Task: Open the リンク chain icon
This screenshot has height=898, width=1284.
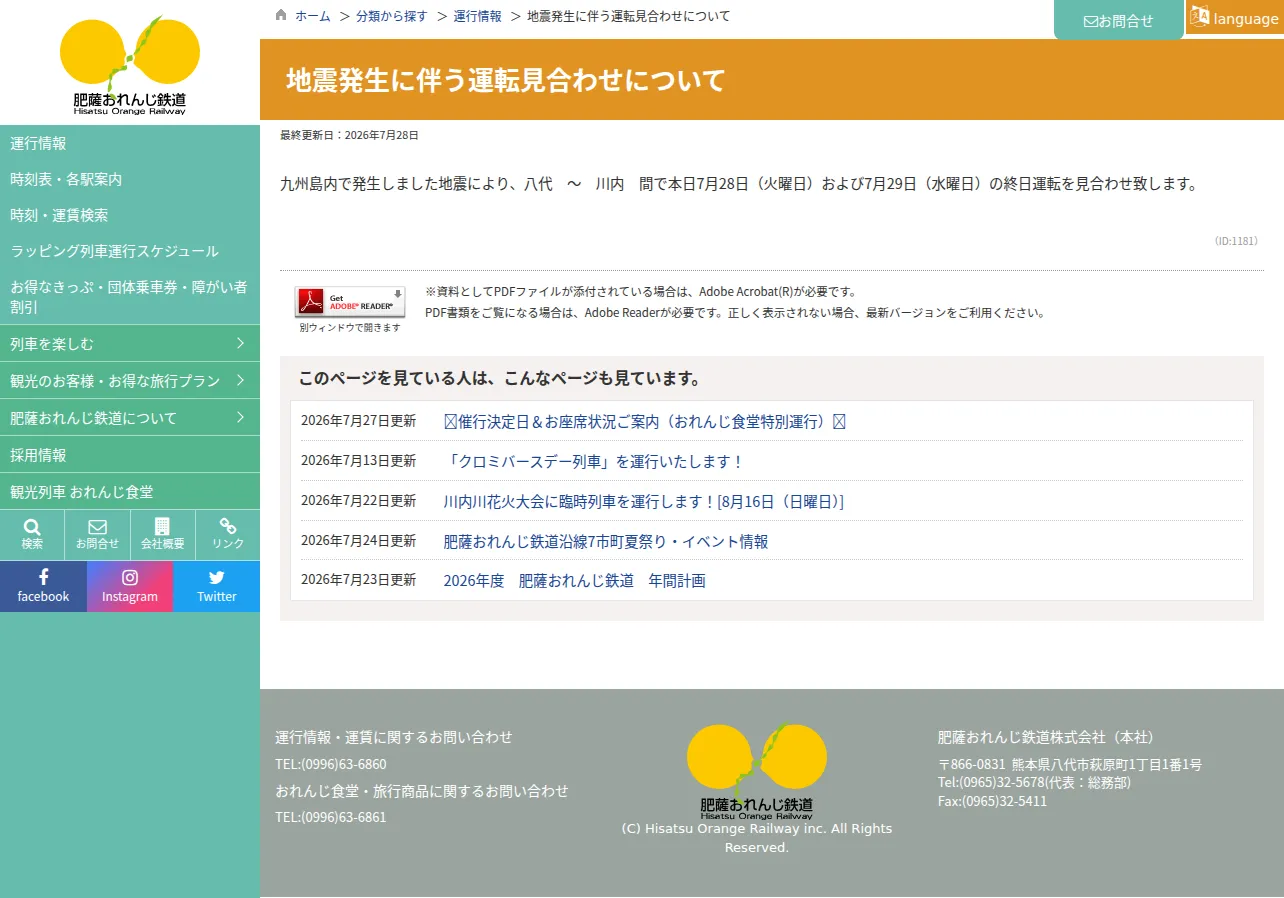Action: click(x=228, y=535)
